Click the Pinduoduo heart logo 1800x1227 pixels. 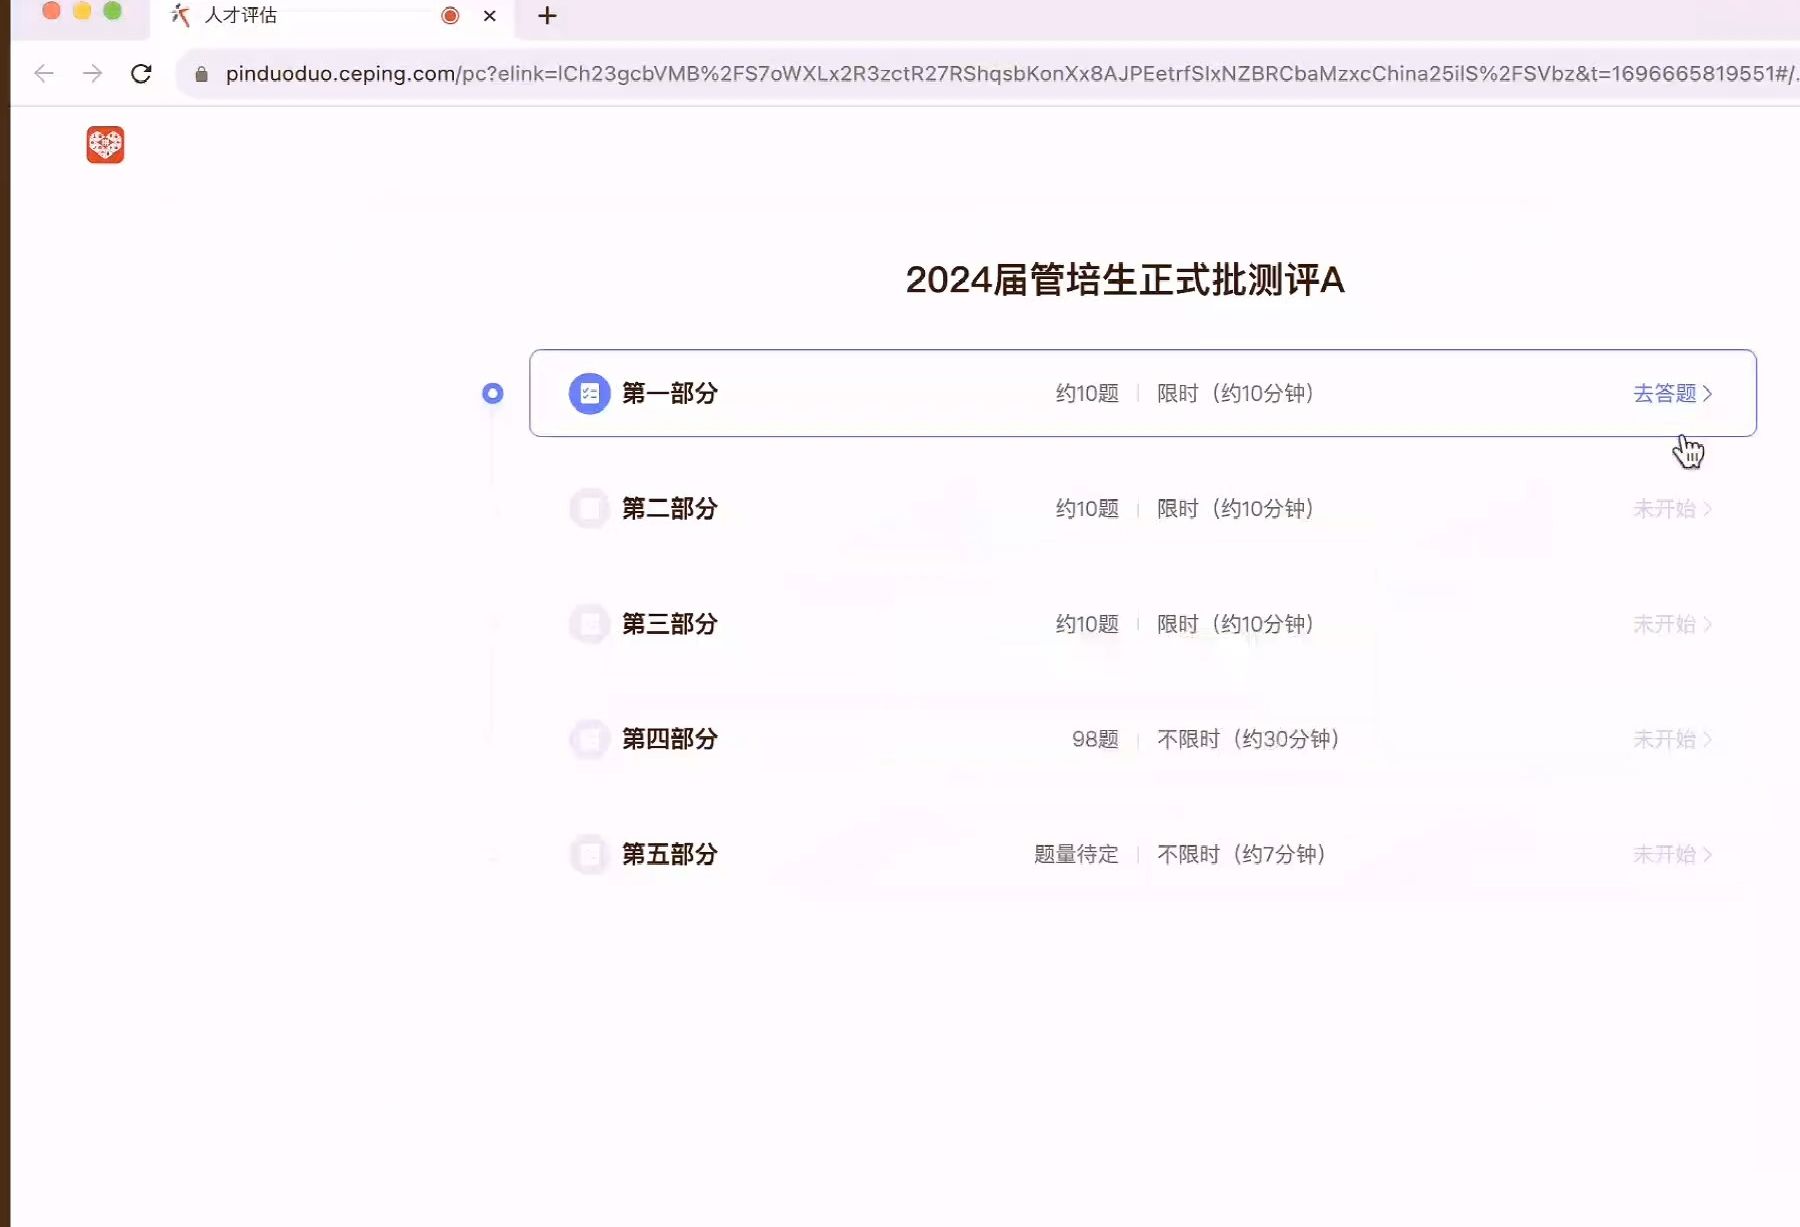pyautogui.click(x=105, y=145)
